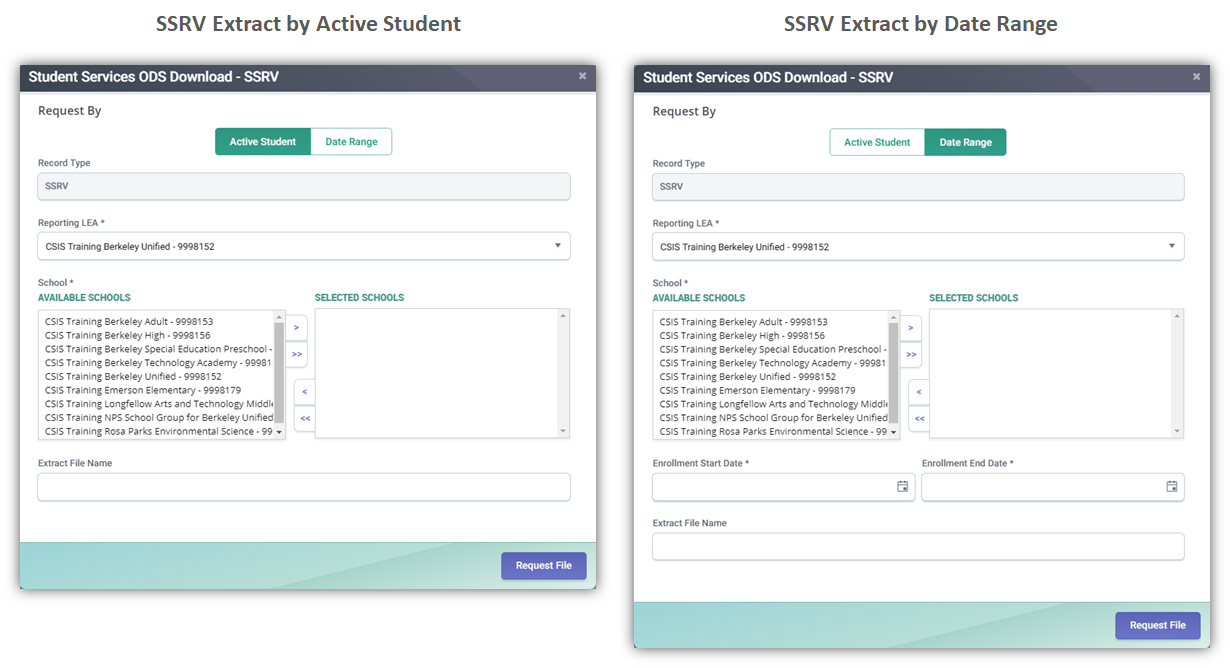The height and width of the screenshot is (668, 1230).
Task: Close the Date Range SSRV dialog
Action: [1196, 76]
